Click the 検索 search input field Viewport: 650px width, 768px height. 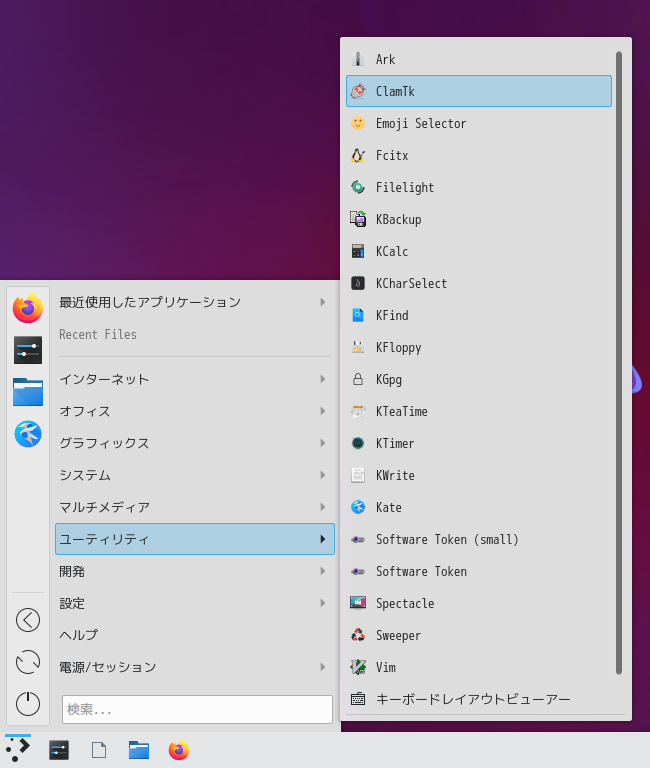[197, 709]
